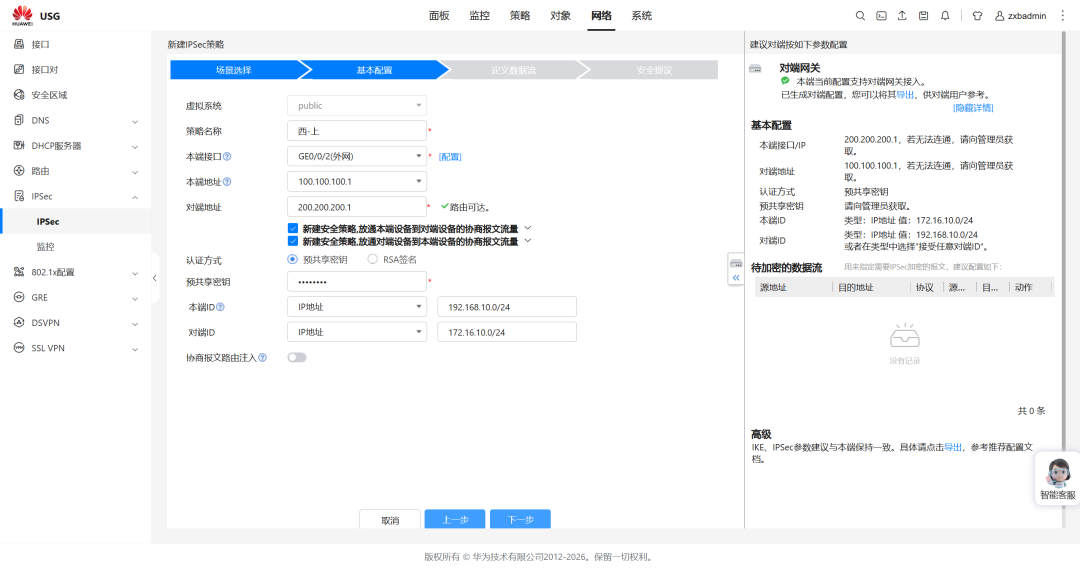
Task: Go to 场景选择 wizard step
Action: (x=234, y=70)
